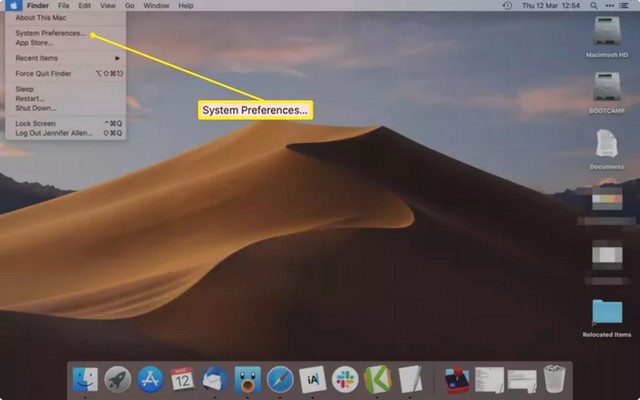Open Calendar in the dock
The width and height of the screenshot is (640, 400).
pos(182,379)
